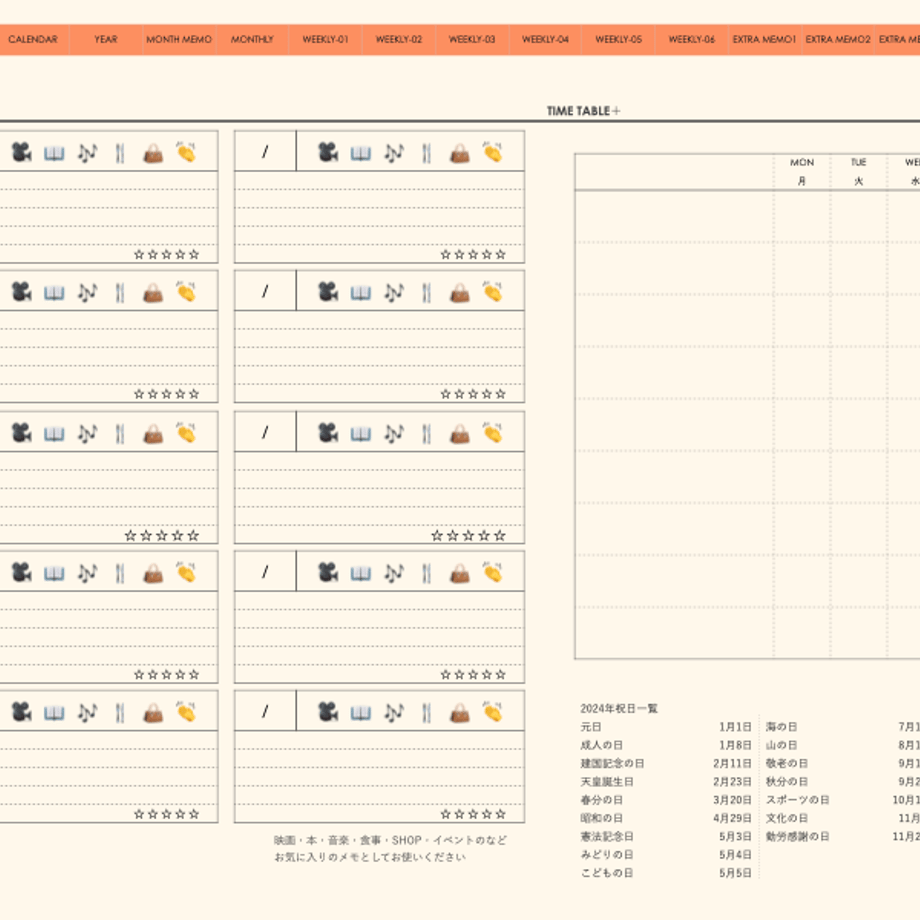Choose clapping hands icon in bottom-right memo card
920x920 pixels.
click(493, 711)
